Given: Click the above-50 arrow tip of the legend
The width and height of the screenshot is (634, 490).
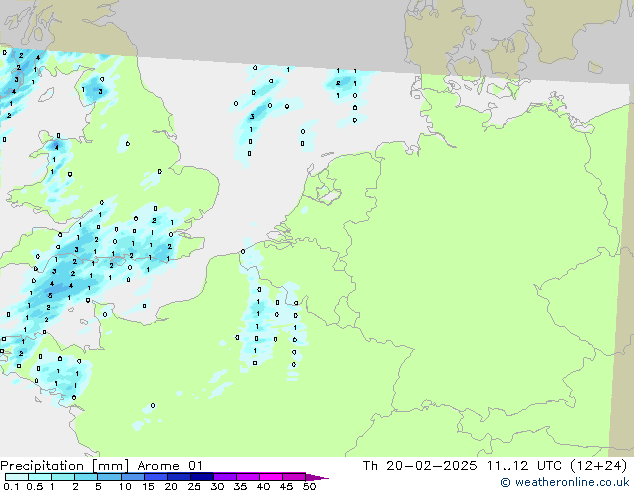Looking at the screenshot, I should tap(317, 477).
